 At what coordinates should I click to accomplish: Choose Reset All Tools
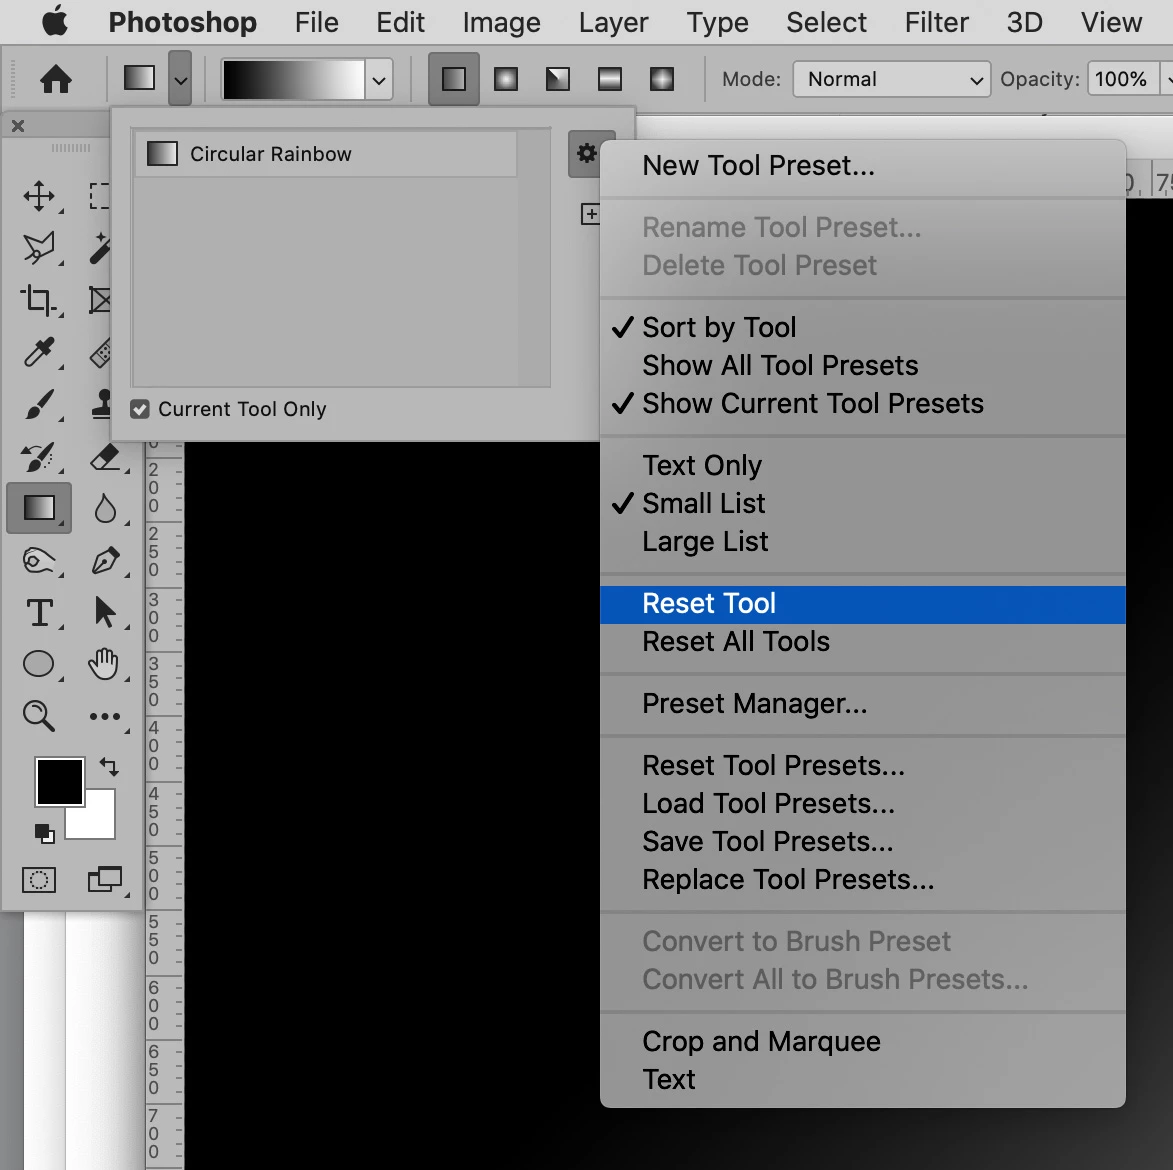[863, 642]
